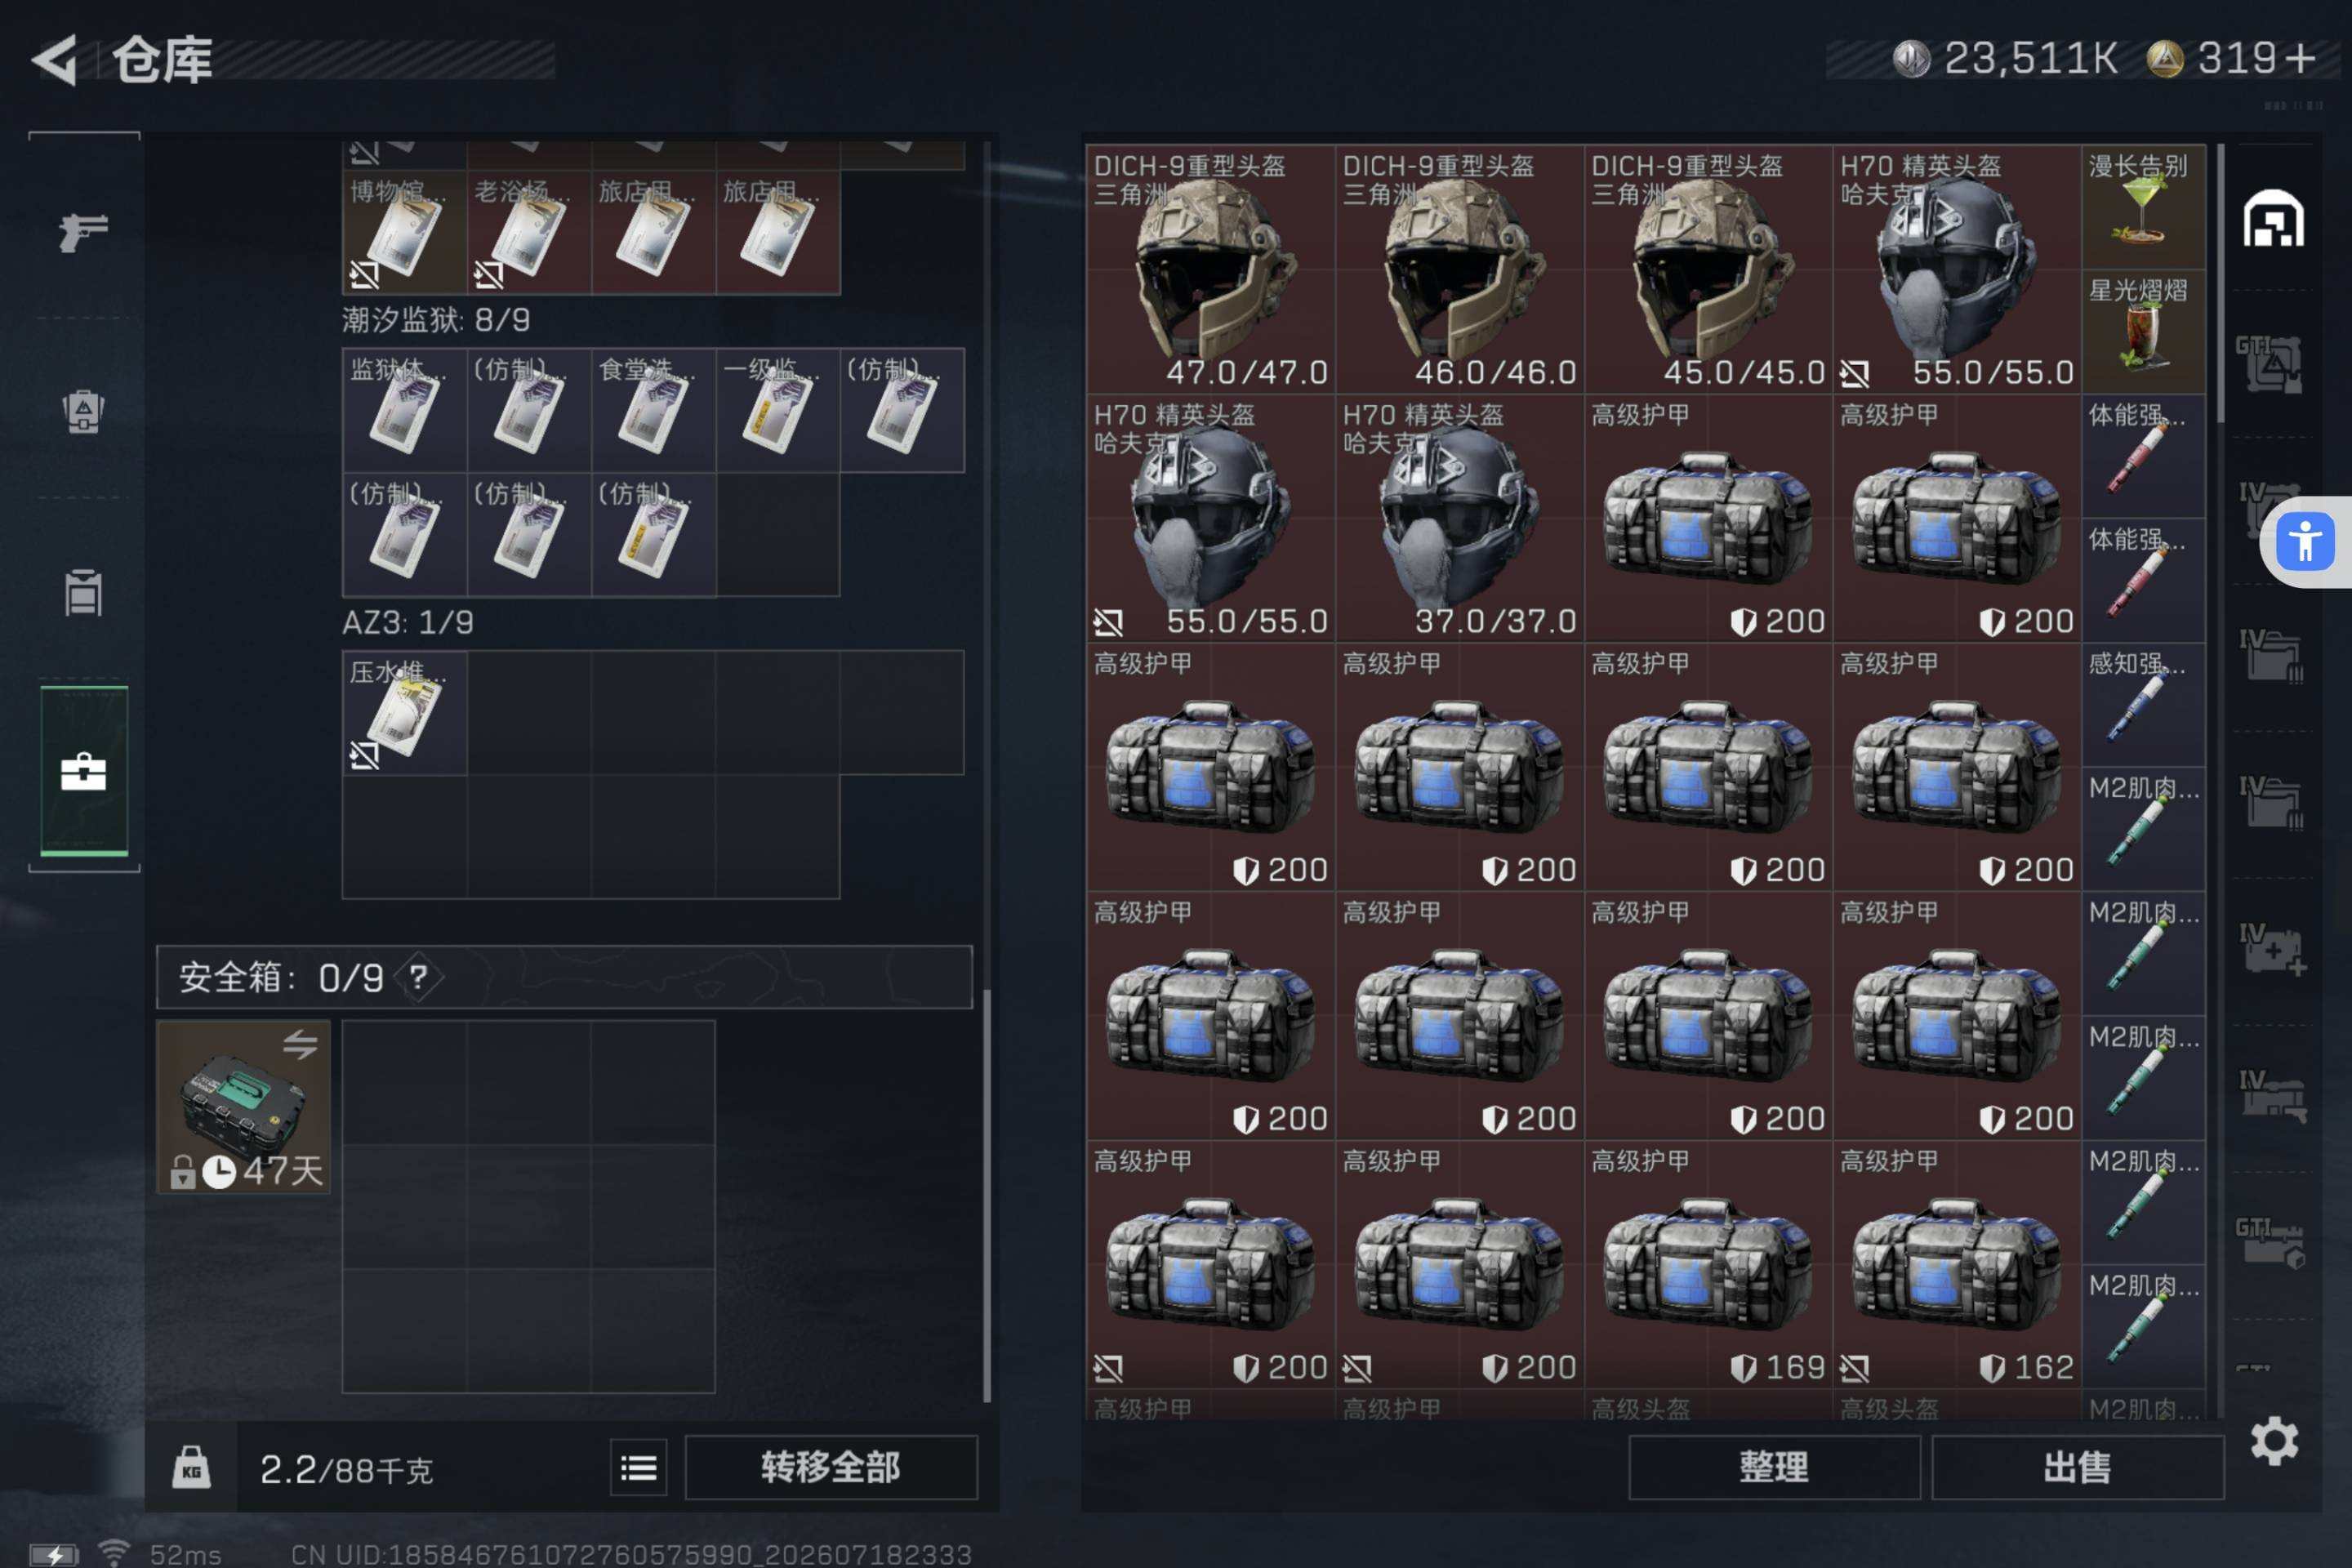2352x1568 pixels.
Task: Add gold currency with the plus icon
Action: point(2303,58)
